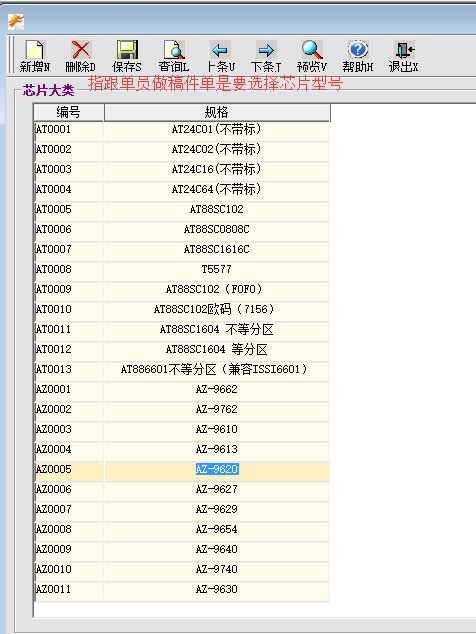476x634 pixels.
Task: Open the 帮助H help icon
Action: pos(358,50)
